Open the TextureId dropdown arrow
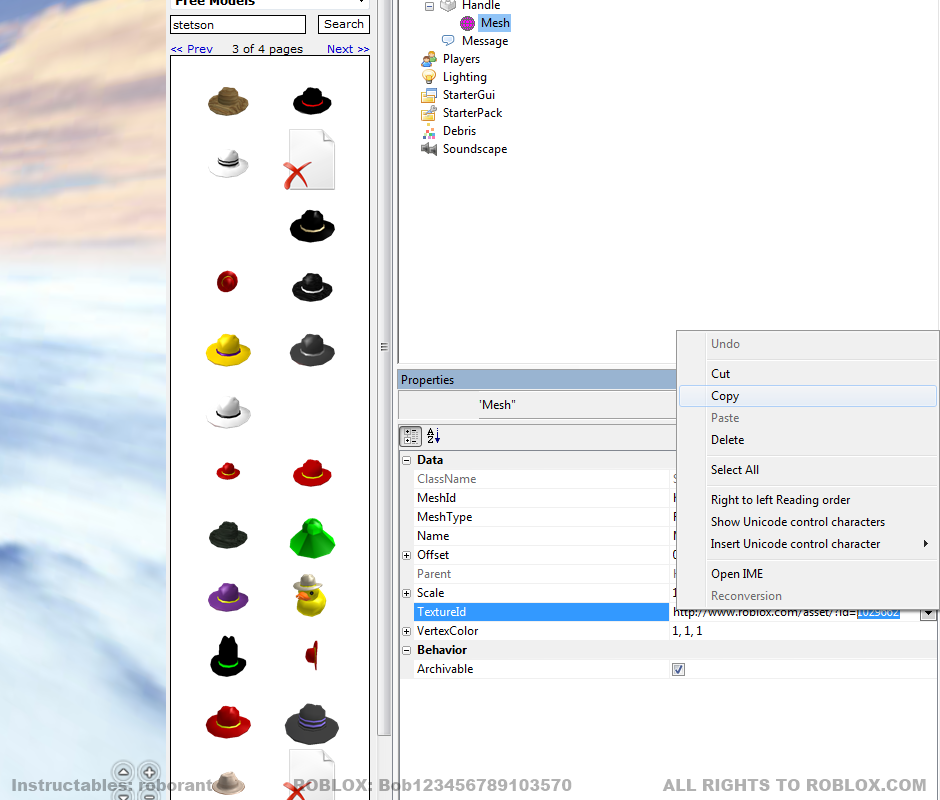 point(930,612)
